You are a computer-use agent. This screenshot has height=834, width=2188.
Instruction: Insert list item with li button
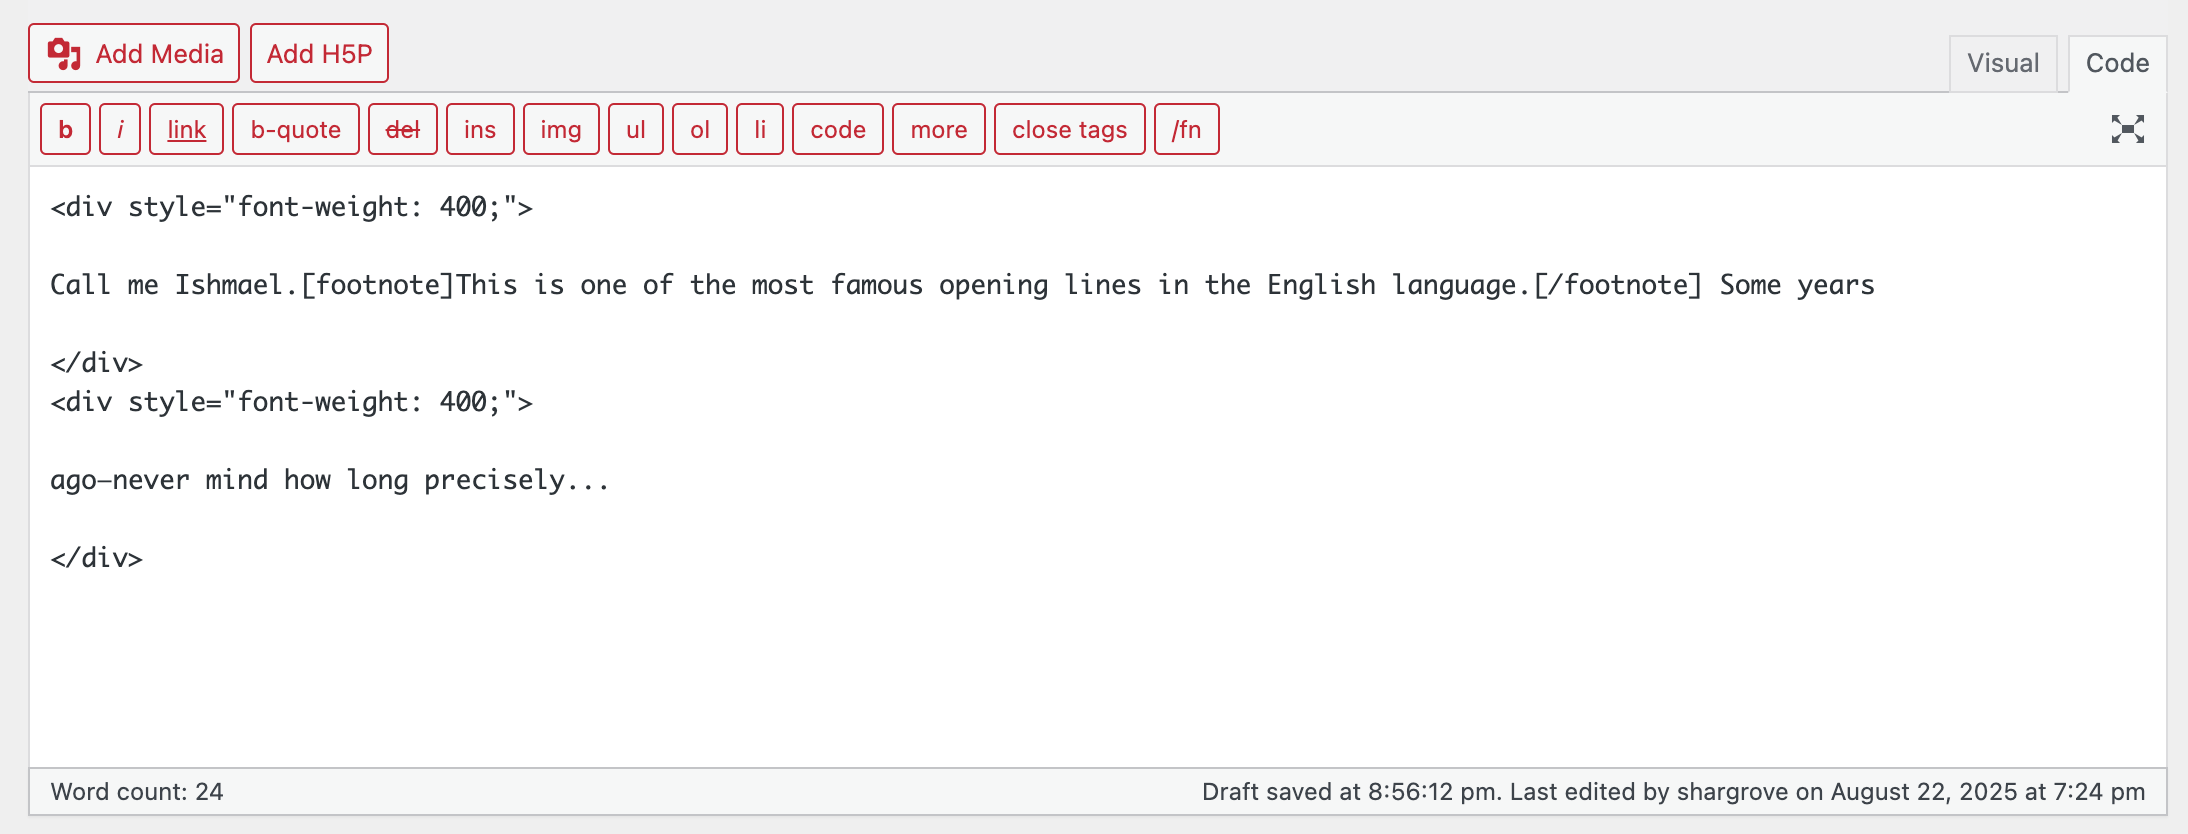pos(759,130)
